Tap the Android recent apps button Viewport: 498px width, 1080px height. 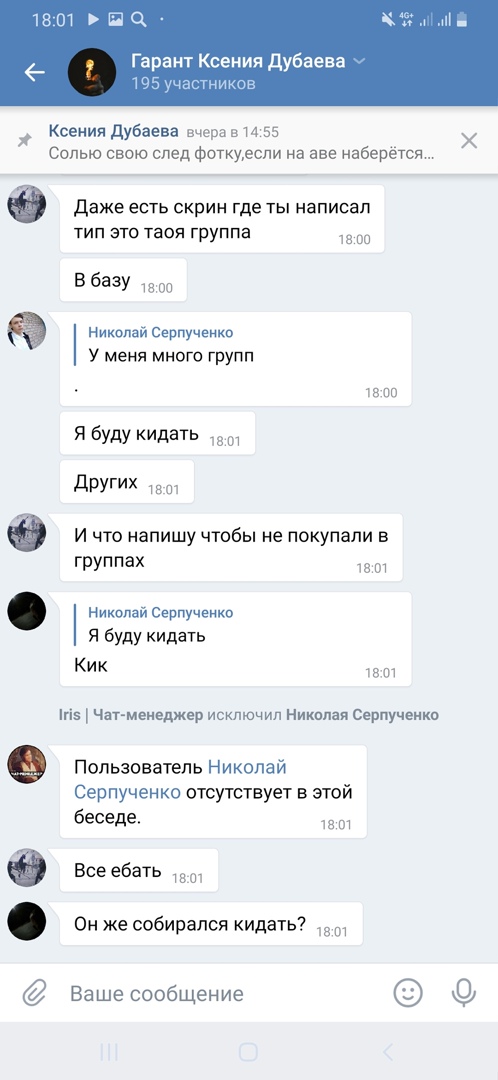109,1052
